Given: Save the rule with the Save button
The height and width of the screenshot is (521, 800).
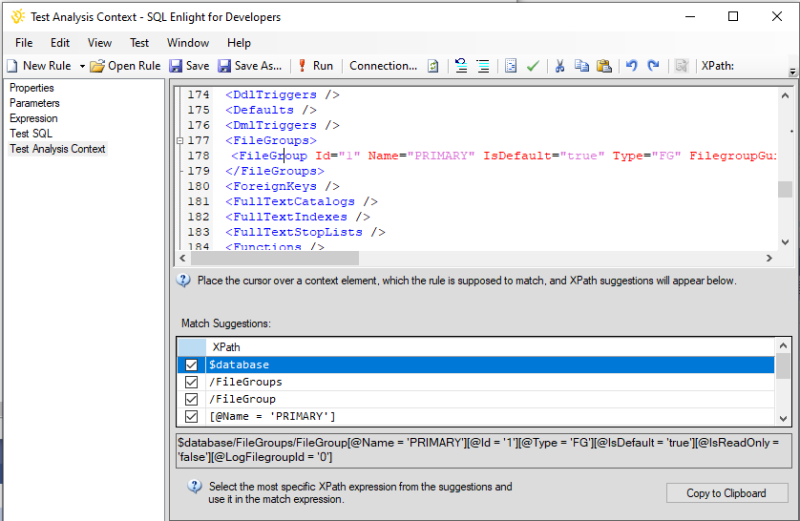Looking at the screenshot, I should click(x=189, y=66).
